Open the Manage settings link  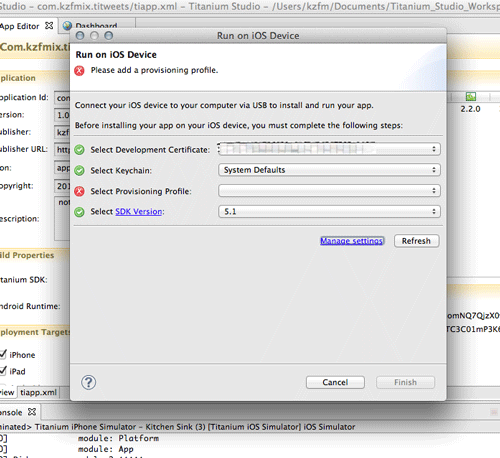(352, 241)
